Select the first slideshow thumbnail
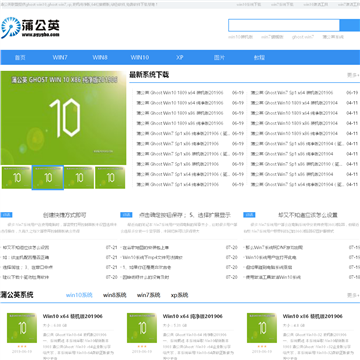Image resolution: width=360 pixels, height=360 pixels. [x=17, y=178]
